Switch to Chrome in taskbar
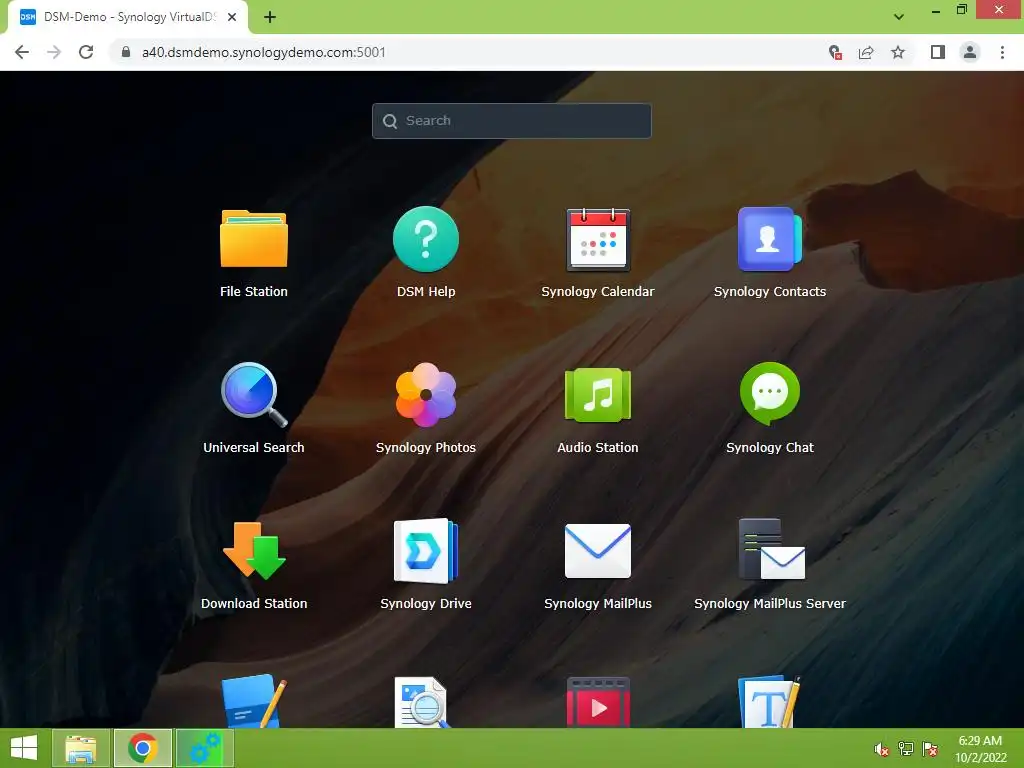This screenshot has width=1024, height=768. coord(142,748)
